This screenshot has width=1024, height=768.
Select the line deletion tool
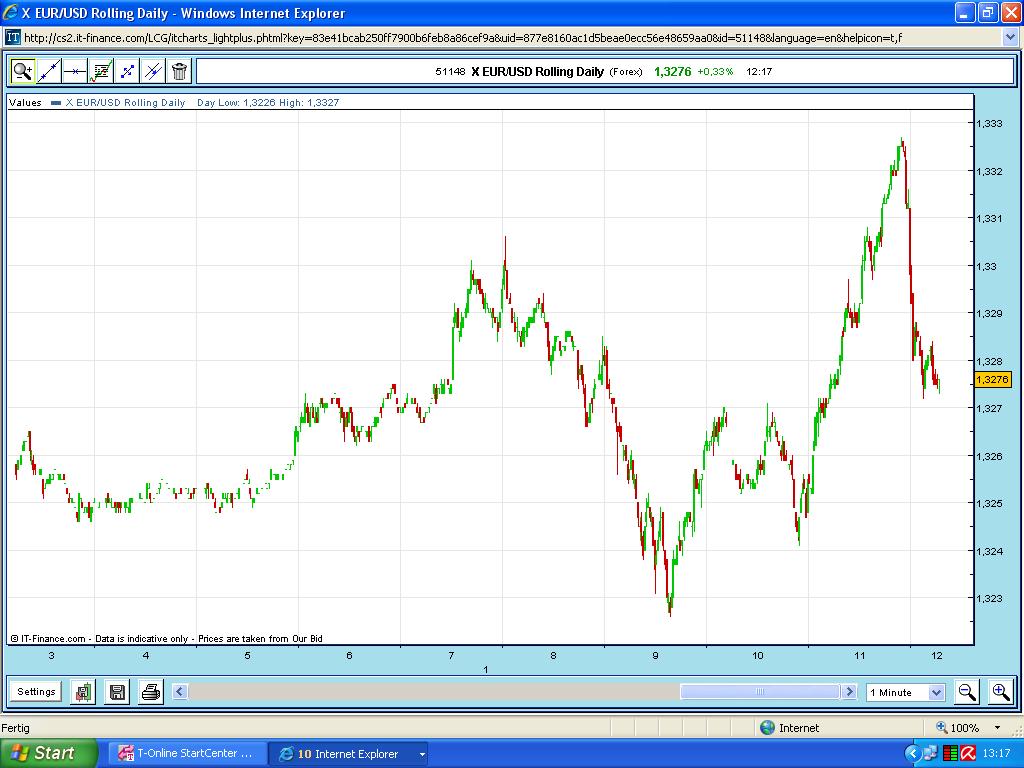click(152, 71)
